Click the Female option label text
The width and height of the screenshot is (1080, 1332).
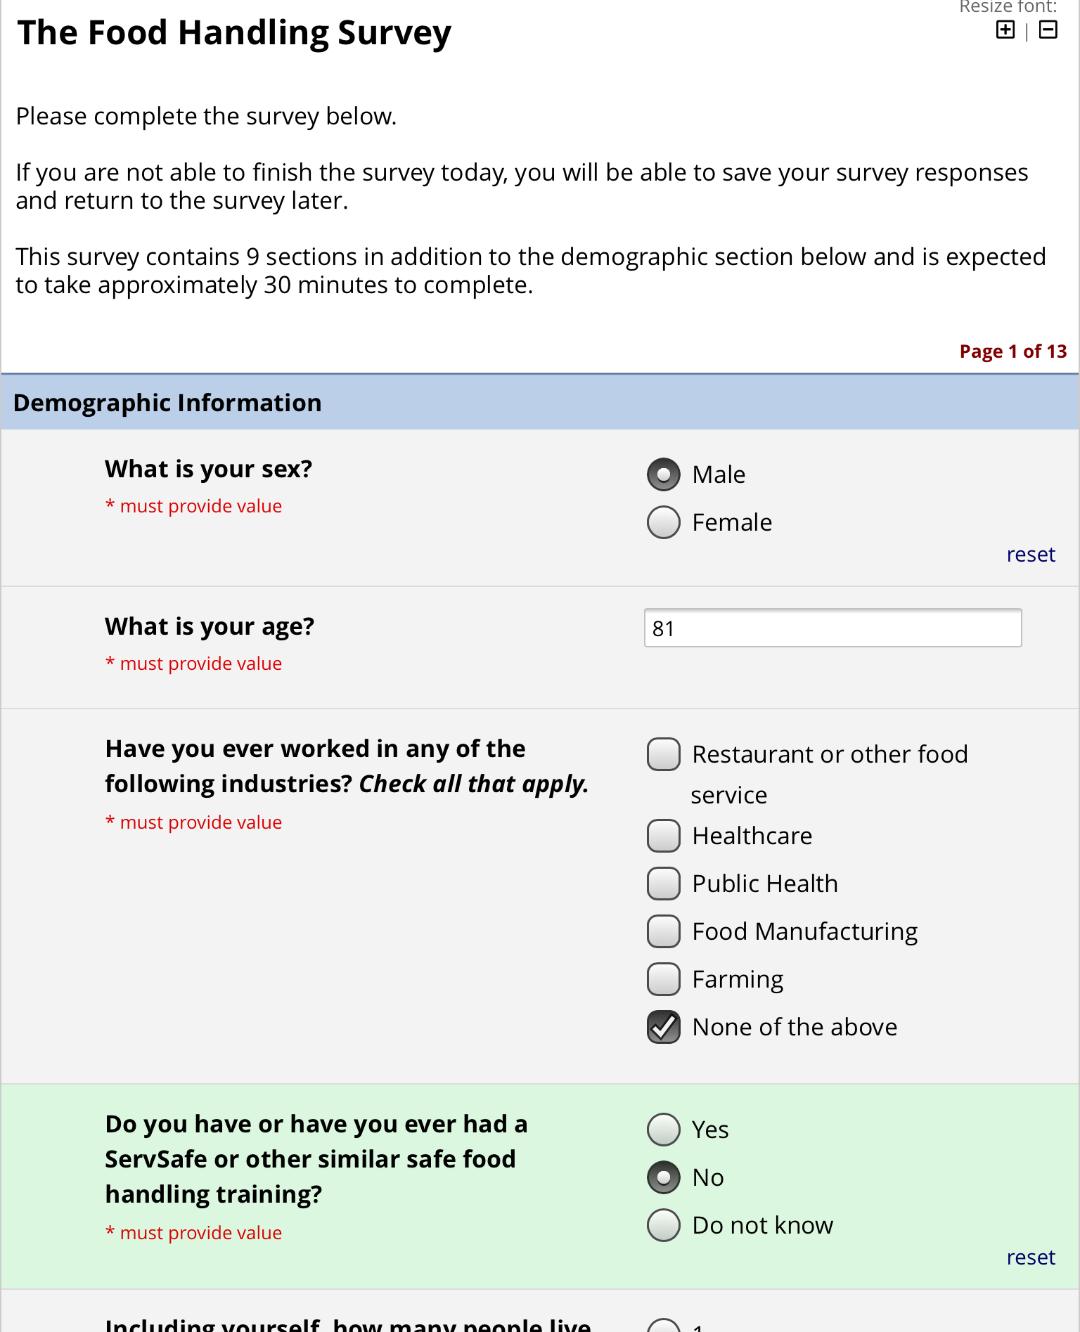click(x=731, y=523)
